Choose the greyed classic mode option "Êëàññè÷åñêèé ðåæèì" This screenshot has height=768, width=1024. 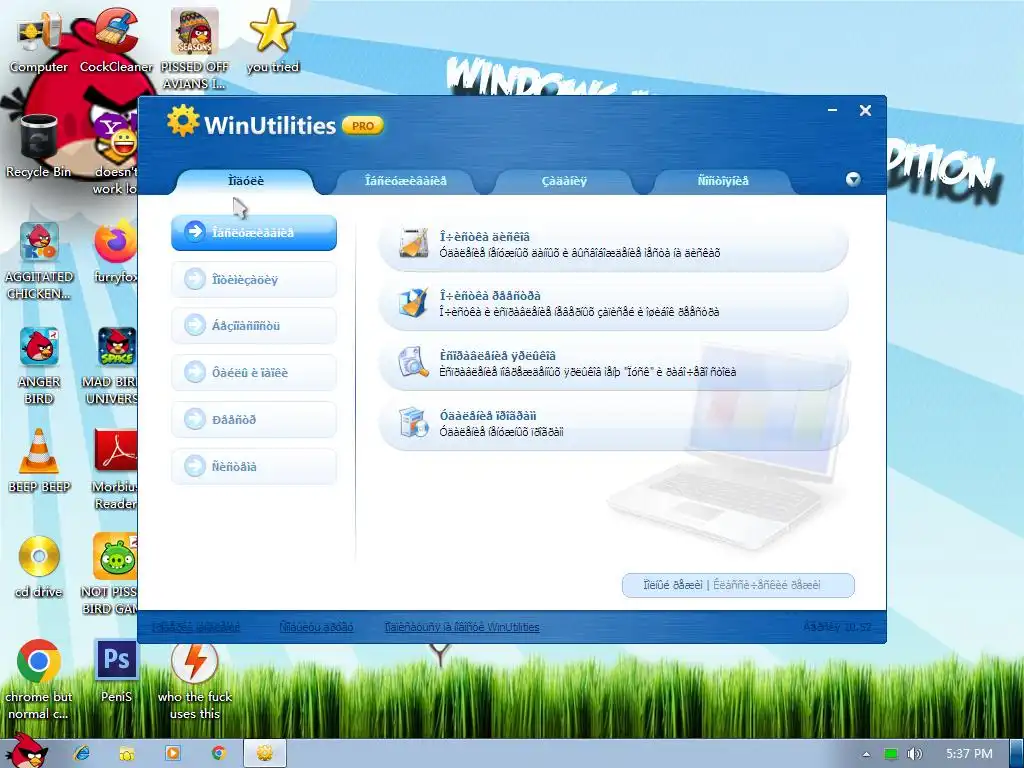click(x=767, y=585)
